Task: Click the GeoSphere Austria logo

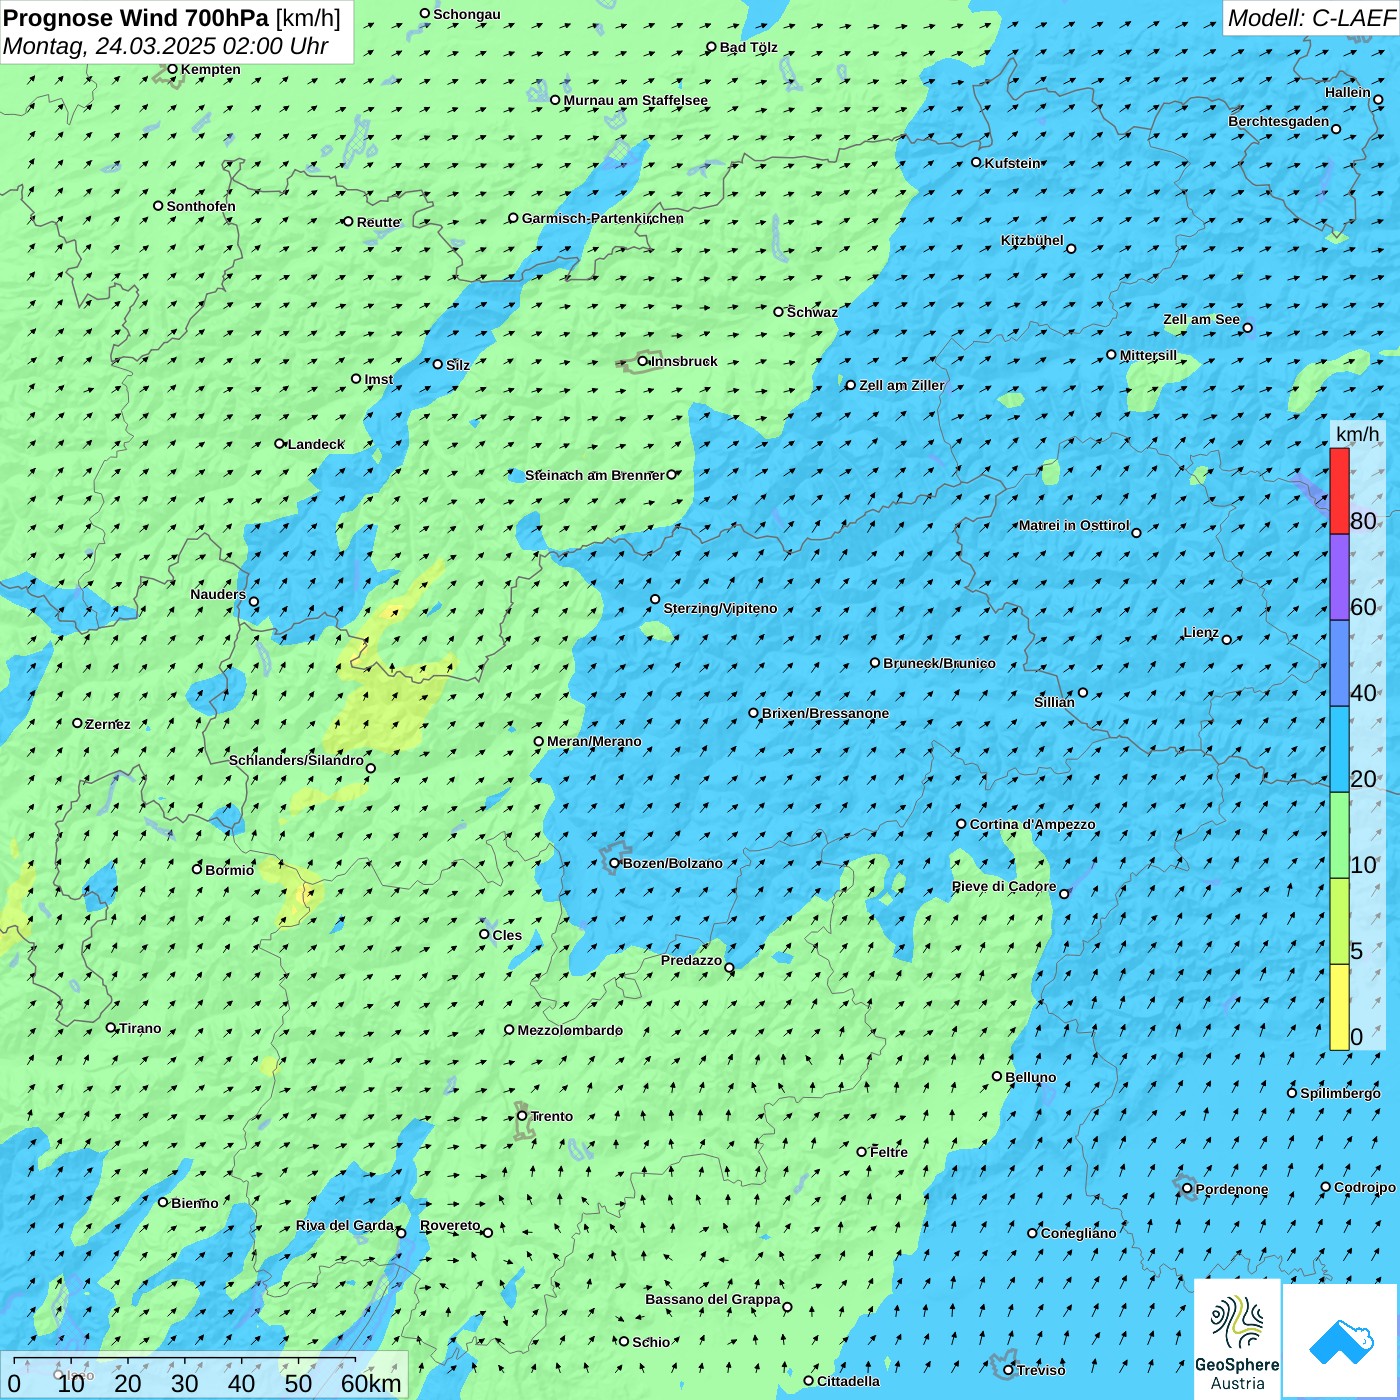Action: [x=1237, y=1340]
